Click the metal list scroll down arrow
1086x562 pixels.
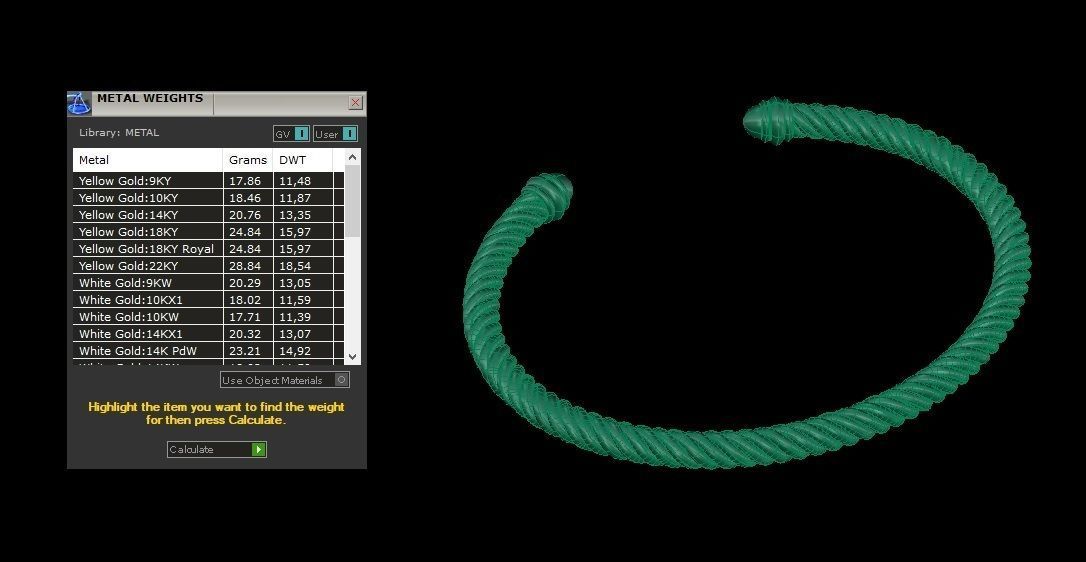click(x=353, y=357)
